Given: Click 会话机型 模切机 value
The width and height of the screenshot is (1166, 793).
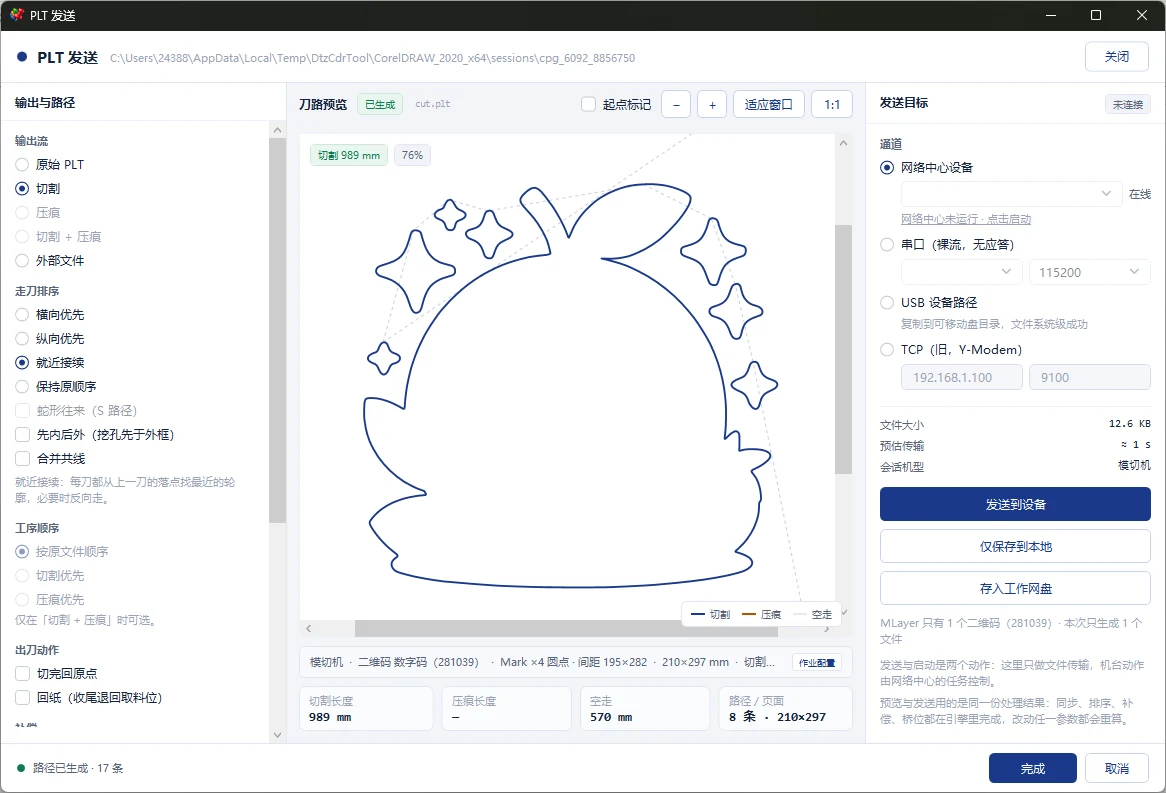Looking at the screenshot, I should 1134,466.
